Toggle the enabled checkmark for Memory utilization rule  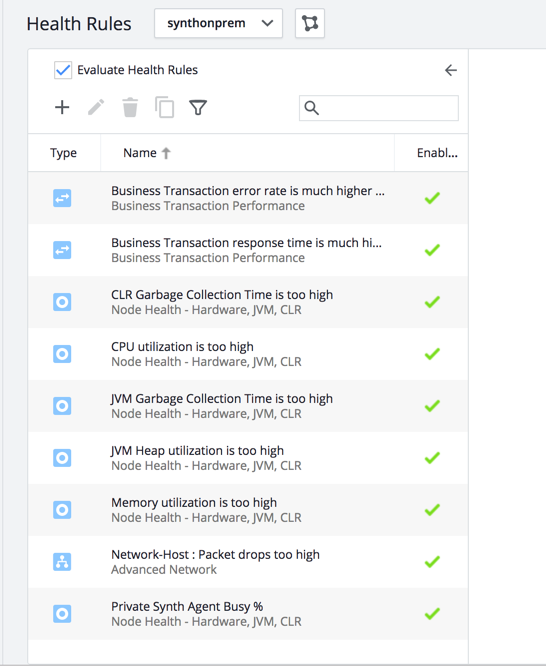pyautogui.click(x=432, y=510)
